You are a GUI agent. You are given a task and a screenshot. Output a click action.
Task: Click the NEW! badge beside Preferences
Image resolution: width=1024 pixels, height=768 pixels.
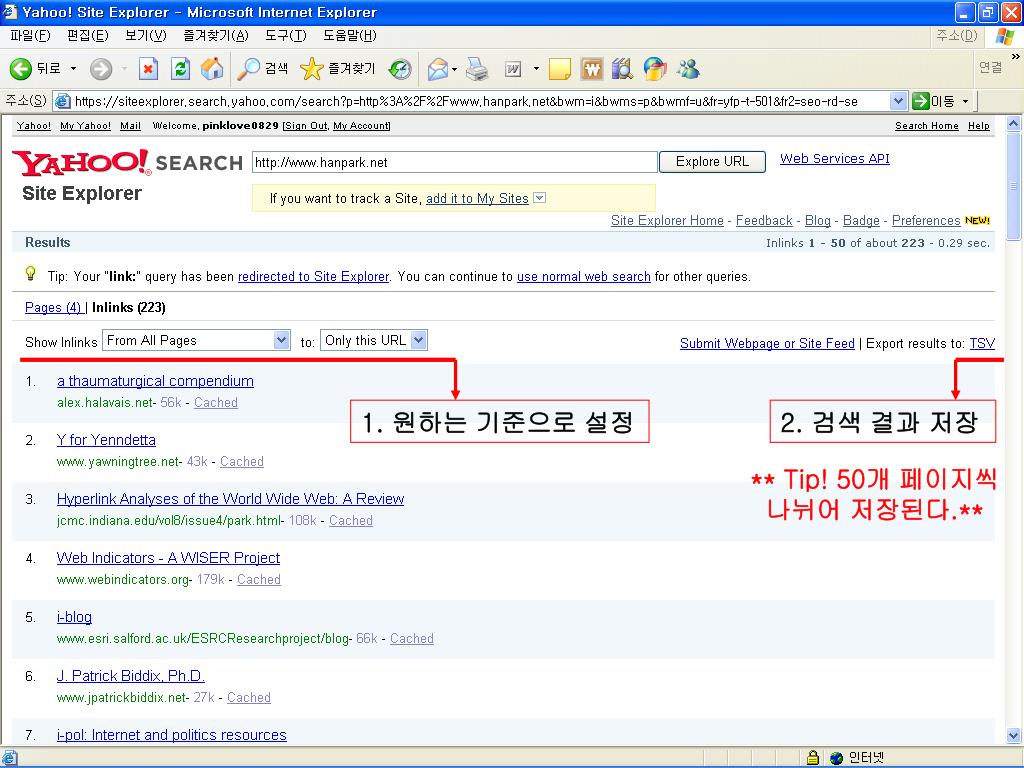click(978, 221)
